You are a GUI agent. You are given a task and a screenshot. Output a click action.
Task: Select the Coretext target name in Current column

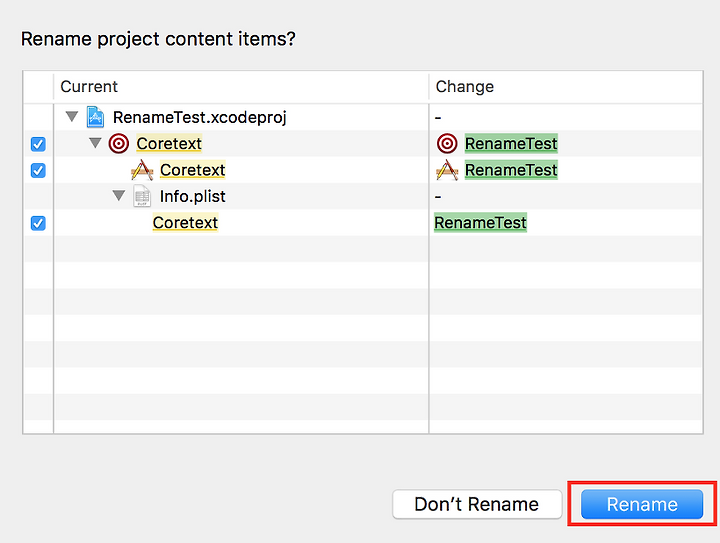coord(169,144)
